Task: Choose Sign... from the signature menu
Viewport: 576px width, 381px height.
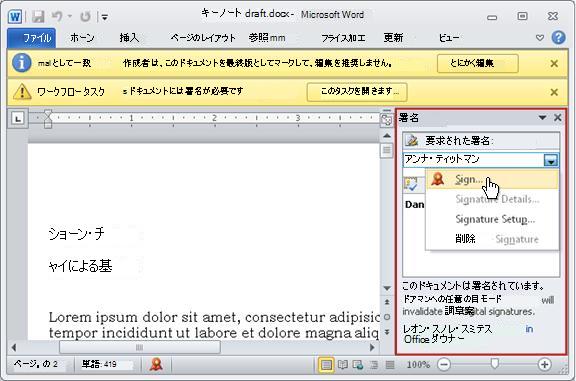Action: 493,180
